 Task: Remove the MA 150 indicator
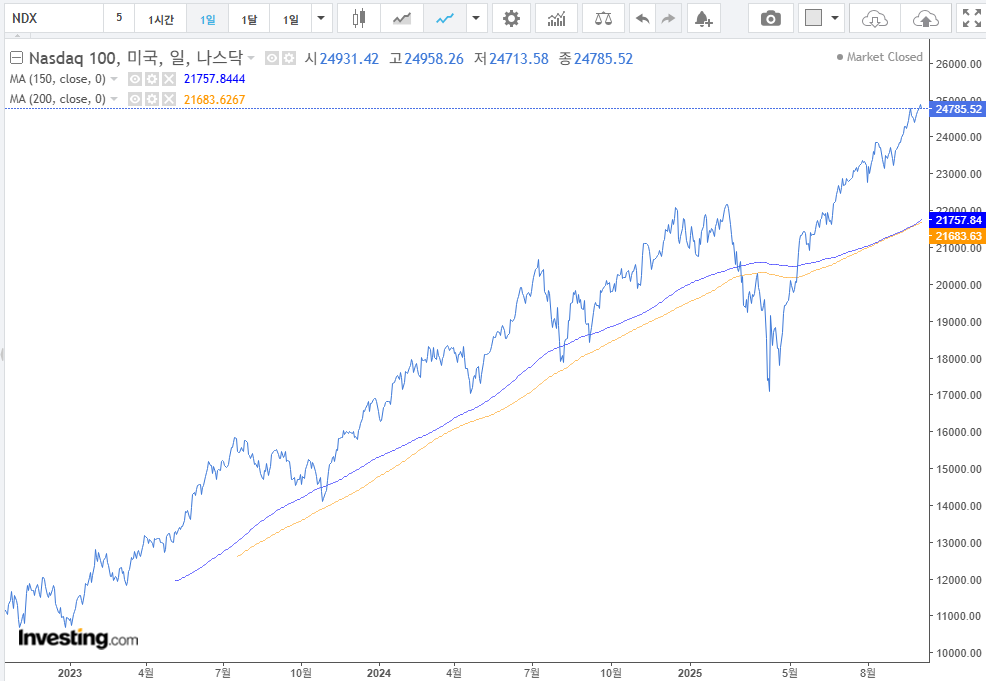169,79
